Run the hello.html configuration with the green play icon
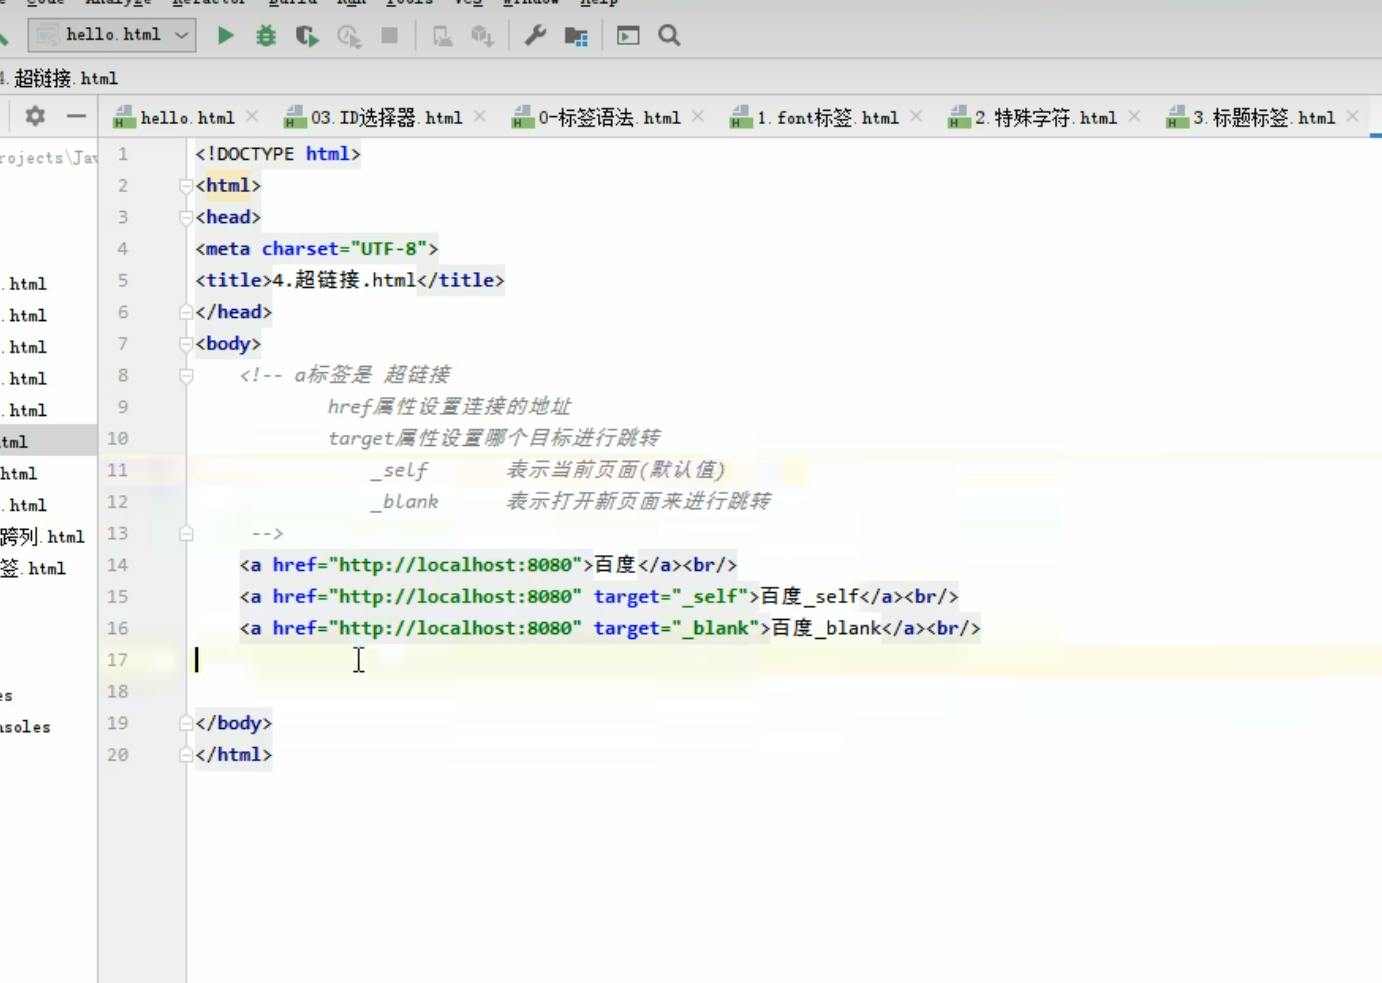 click(225, 36)
